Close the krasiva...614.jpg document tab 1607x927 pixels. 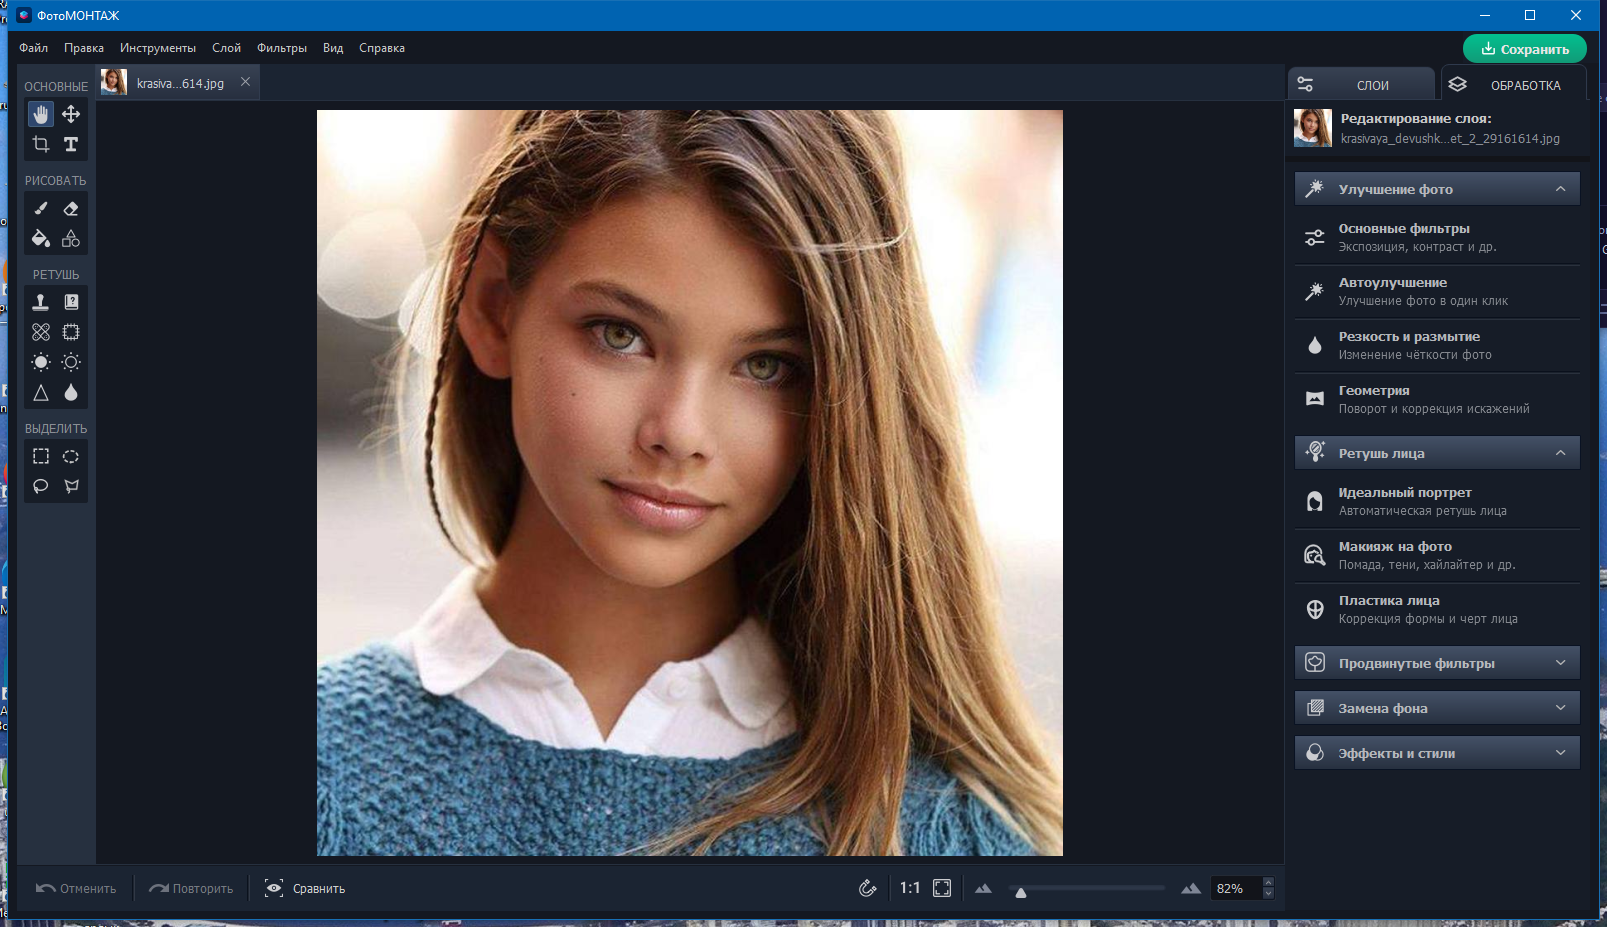[x=245, y=82]
